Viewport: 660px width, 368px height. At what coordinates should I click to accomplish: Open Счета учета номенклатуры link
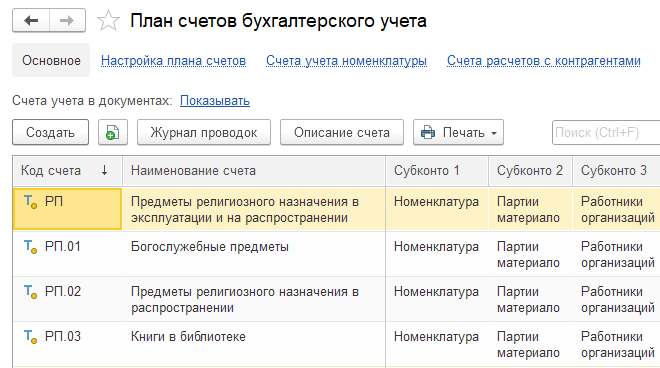[346, 61]
